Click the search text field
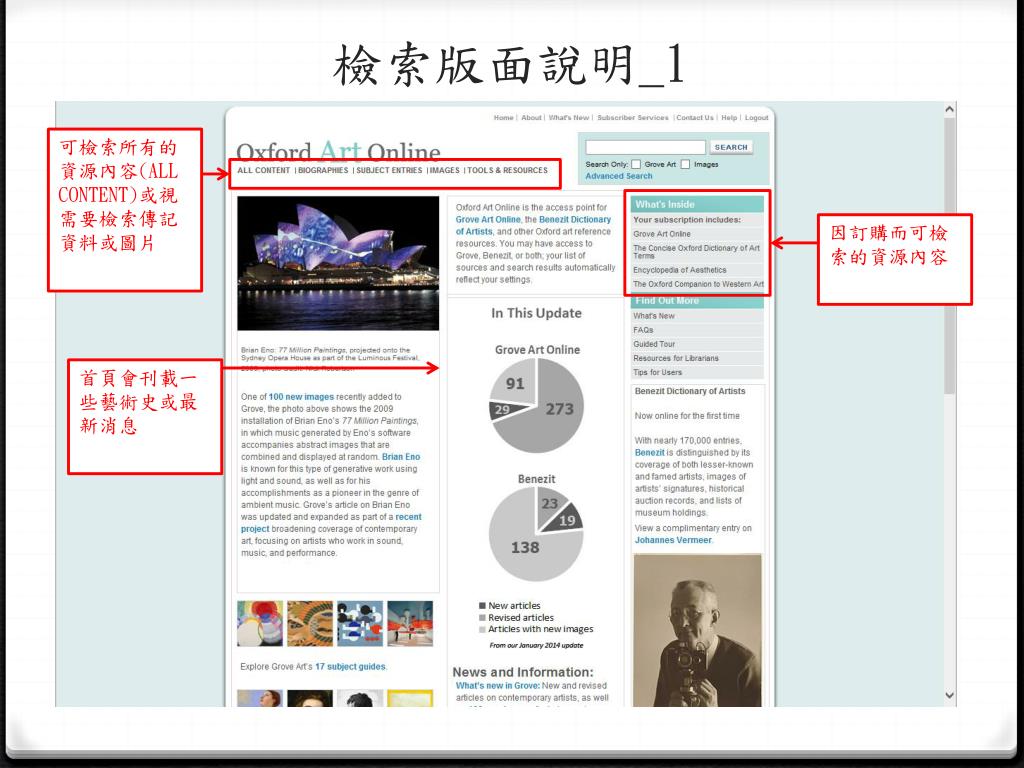1024x768 pixels. point(645,147)
